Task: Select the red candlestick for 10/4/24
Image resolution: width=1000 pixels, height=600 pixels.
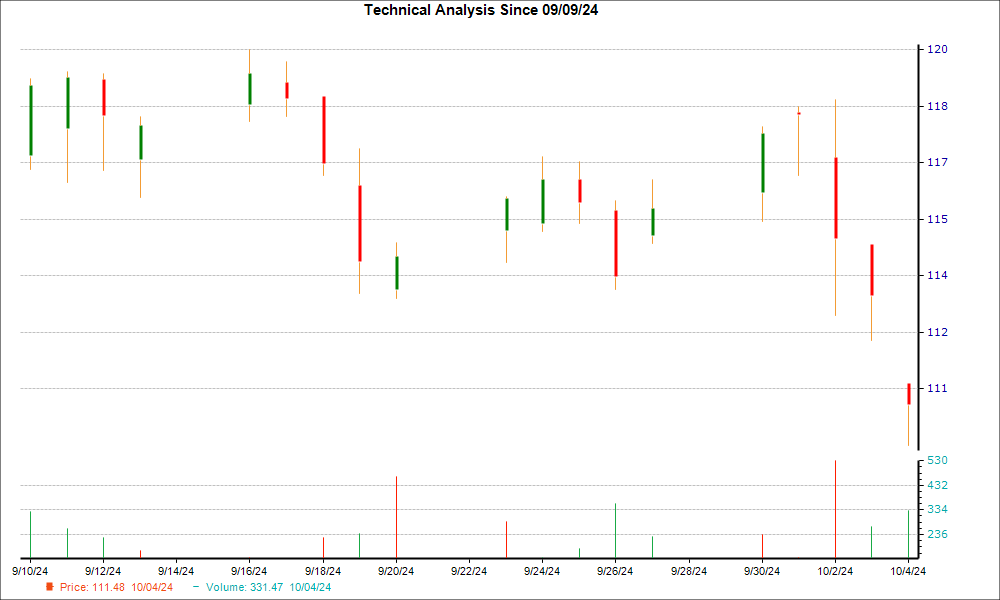Action: 909,394
